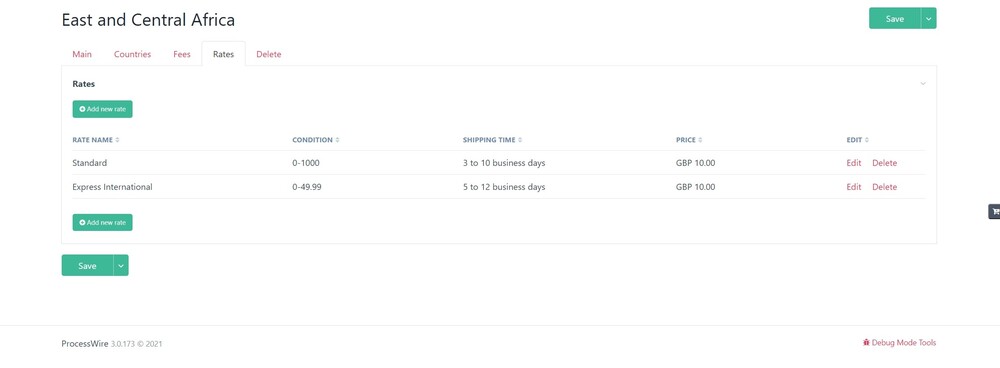
Task: Click the top Save button
Action: 895,18
